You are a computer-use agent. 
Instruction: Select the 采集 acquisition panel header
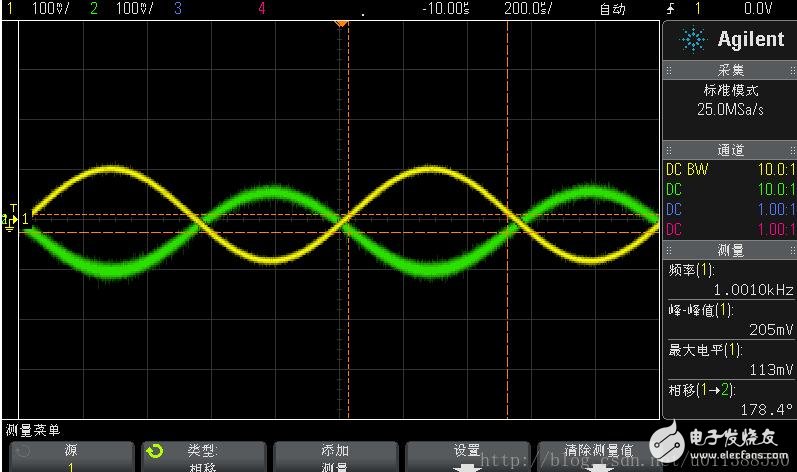pyautogui.click(x=730, y=72)
